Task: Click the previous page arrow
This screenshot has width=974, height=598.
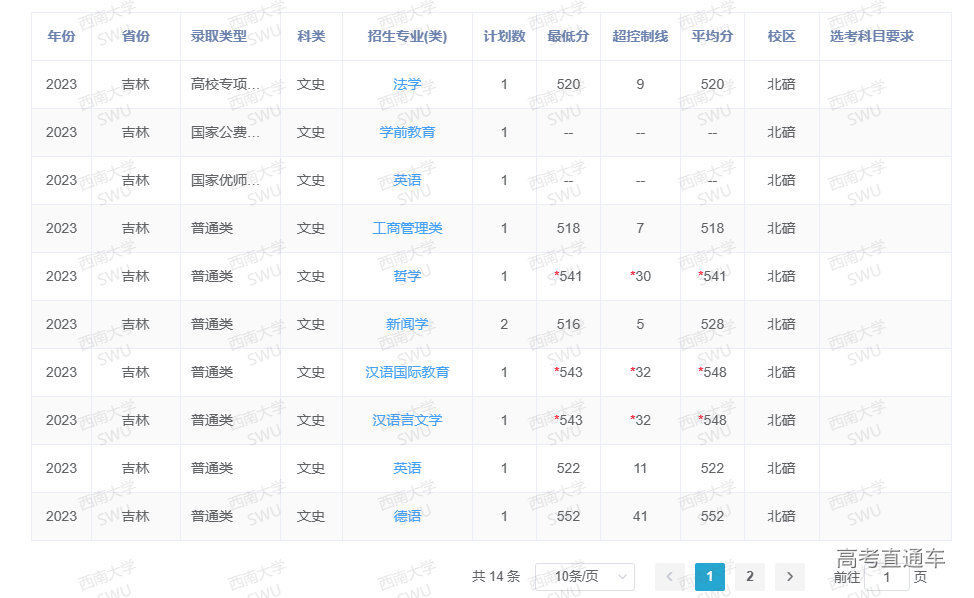Action: click(669, 576)
